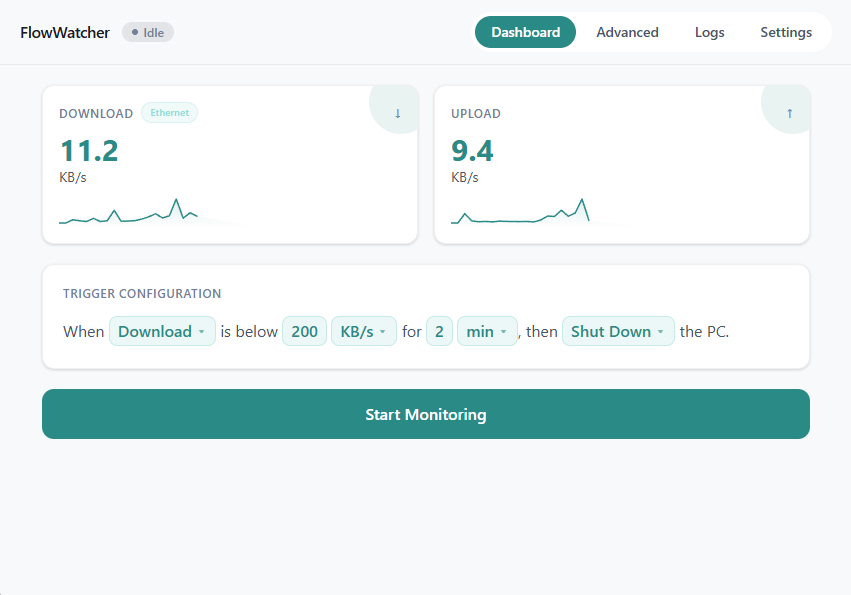Select the duration field showing 2
851x595 pixels.
(439, 331)
